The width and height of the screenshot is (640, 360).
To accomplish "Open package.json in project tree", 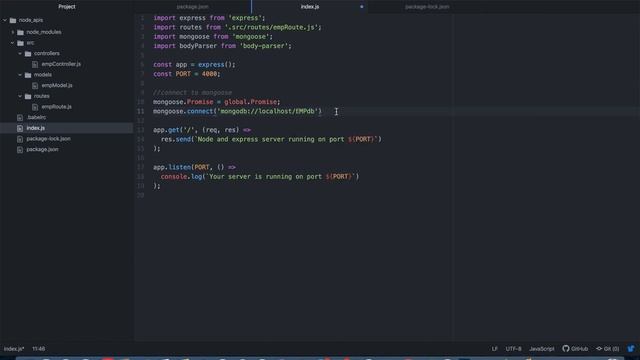I will (42, 149).
